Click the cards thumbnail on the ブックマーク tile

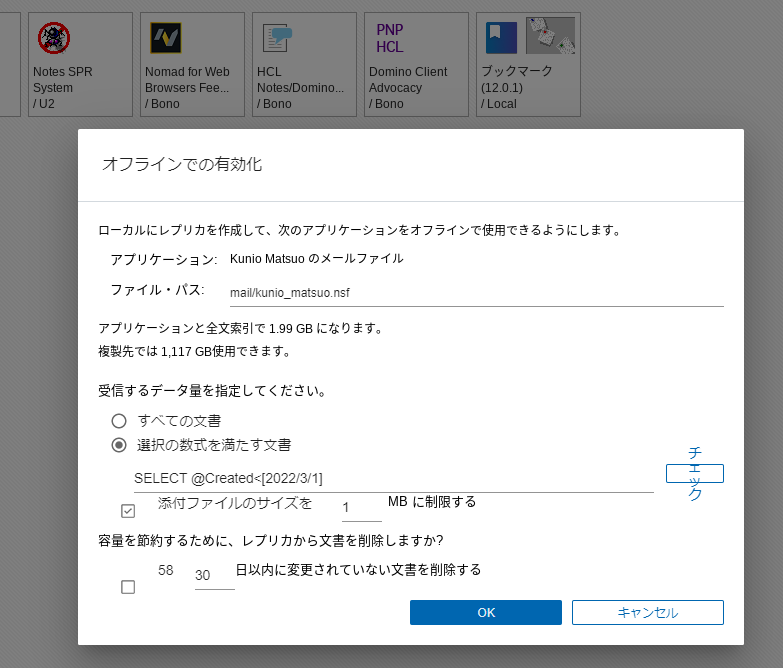coord(550,35)
